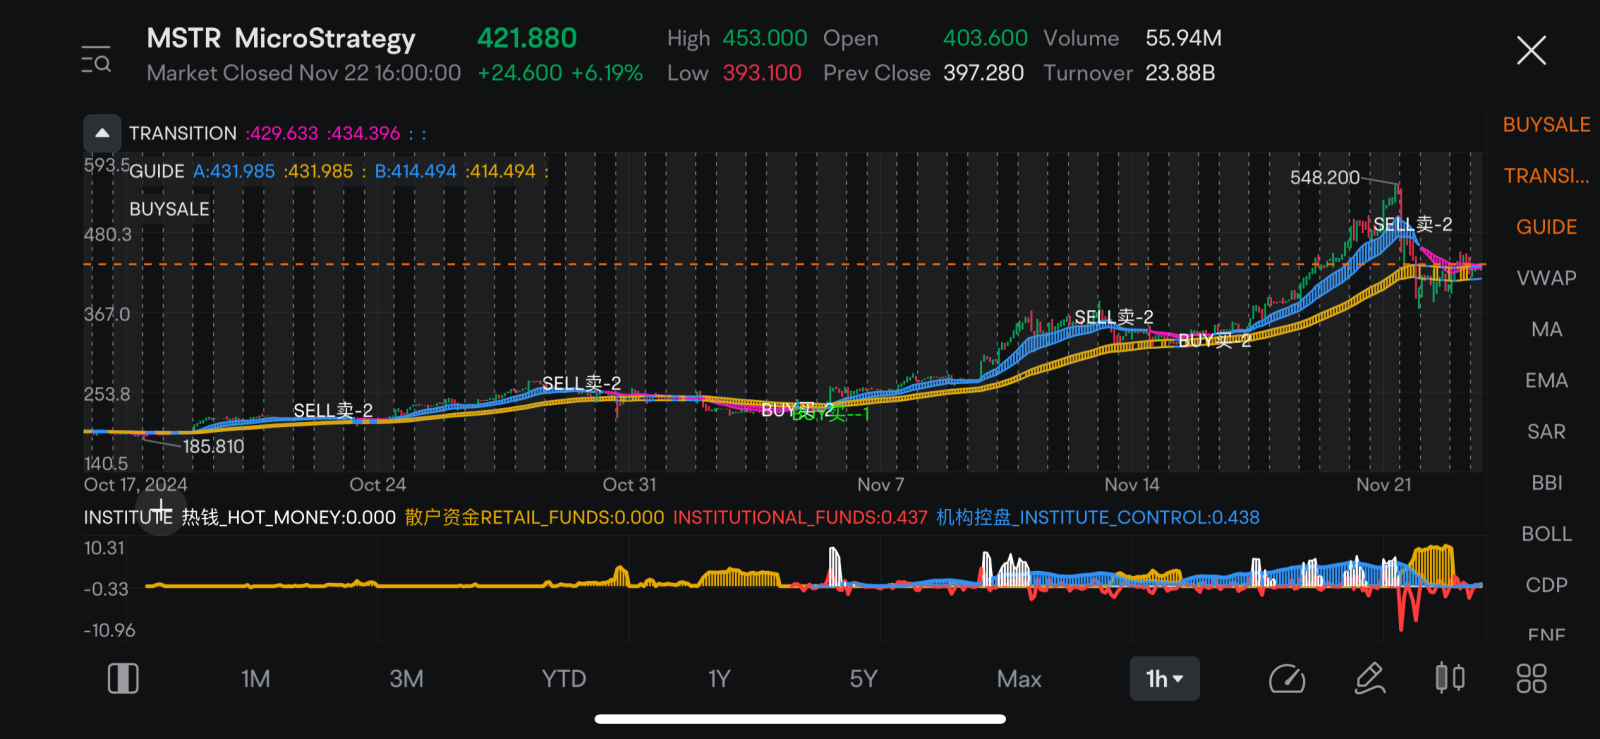Enable the EMA indicator
The width and height of the screenshot is (1600, 739).
[1546, 380]
